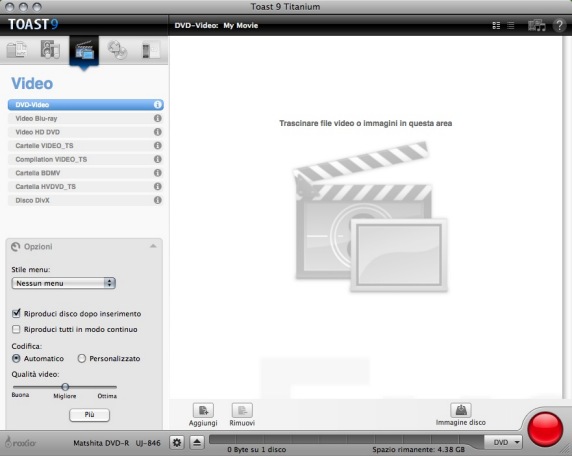Enable Riproduci tutti in modo continuo
This screenshot has width=572, height=456.
click(x=16, y=329)
